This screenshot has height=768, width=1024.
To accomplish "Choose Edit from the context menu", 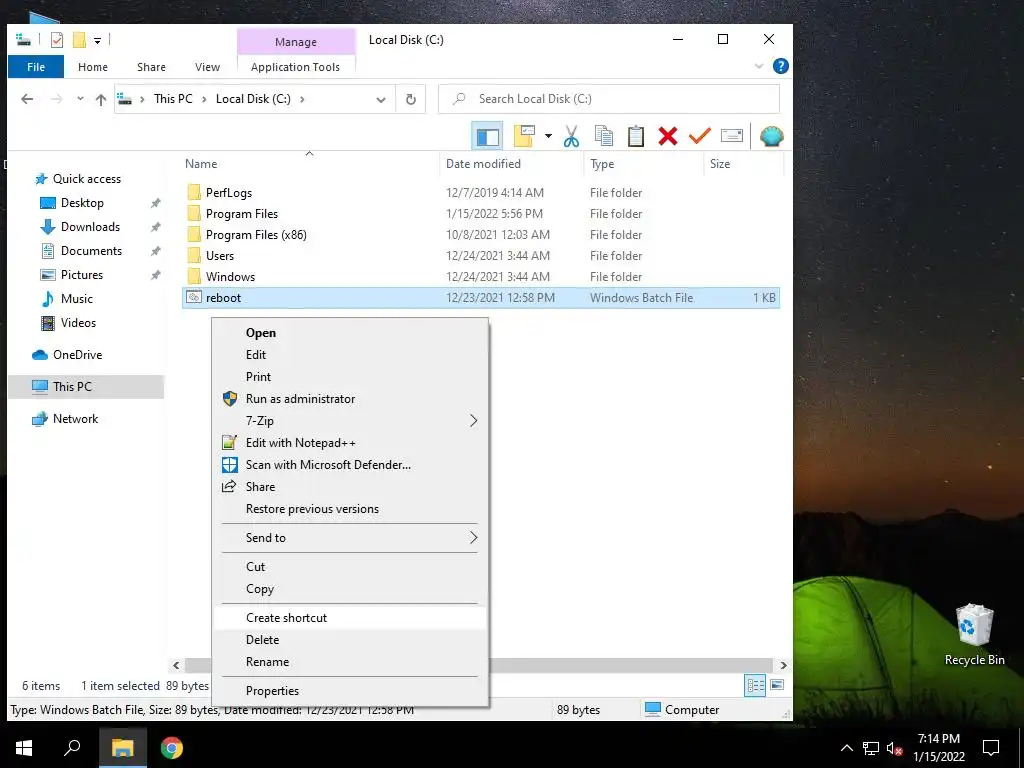I will 349,355.
